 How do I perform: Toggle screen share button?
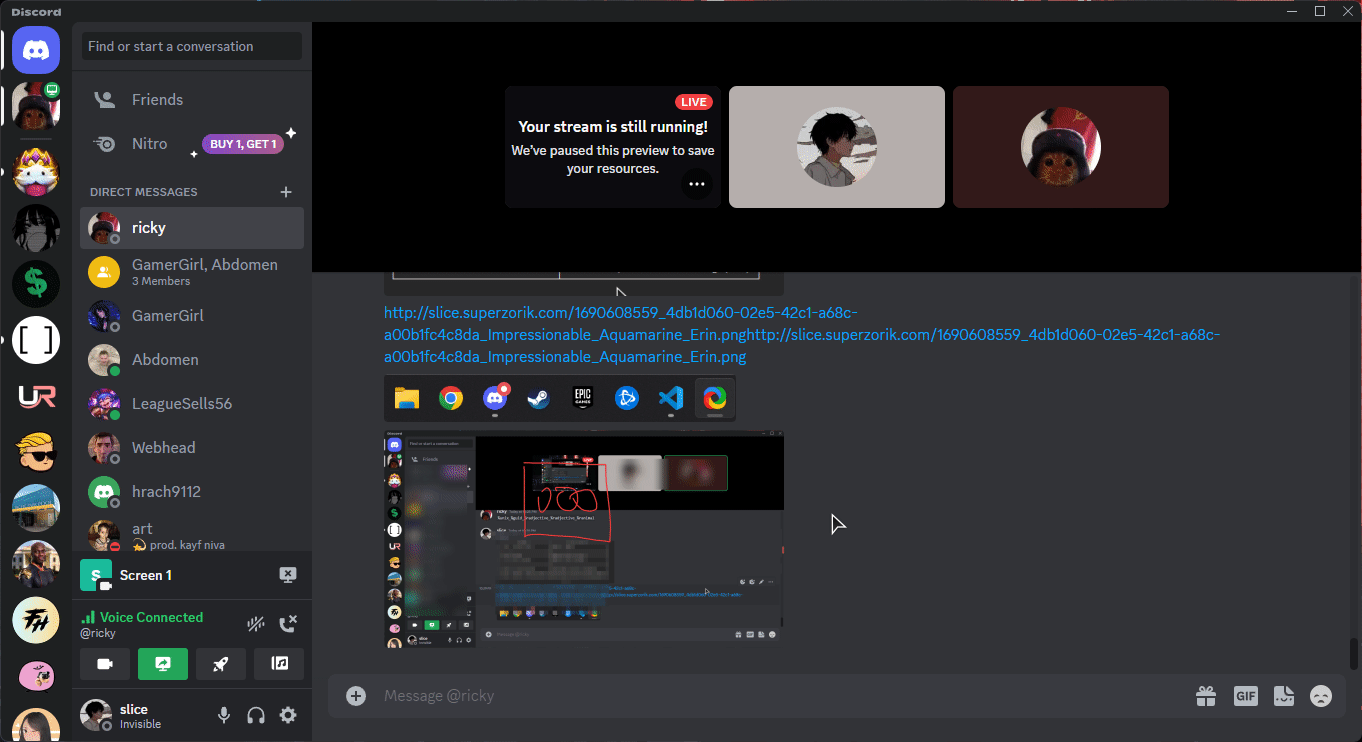[163, 664]
